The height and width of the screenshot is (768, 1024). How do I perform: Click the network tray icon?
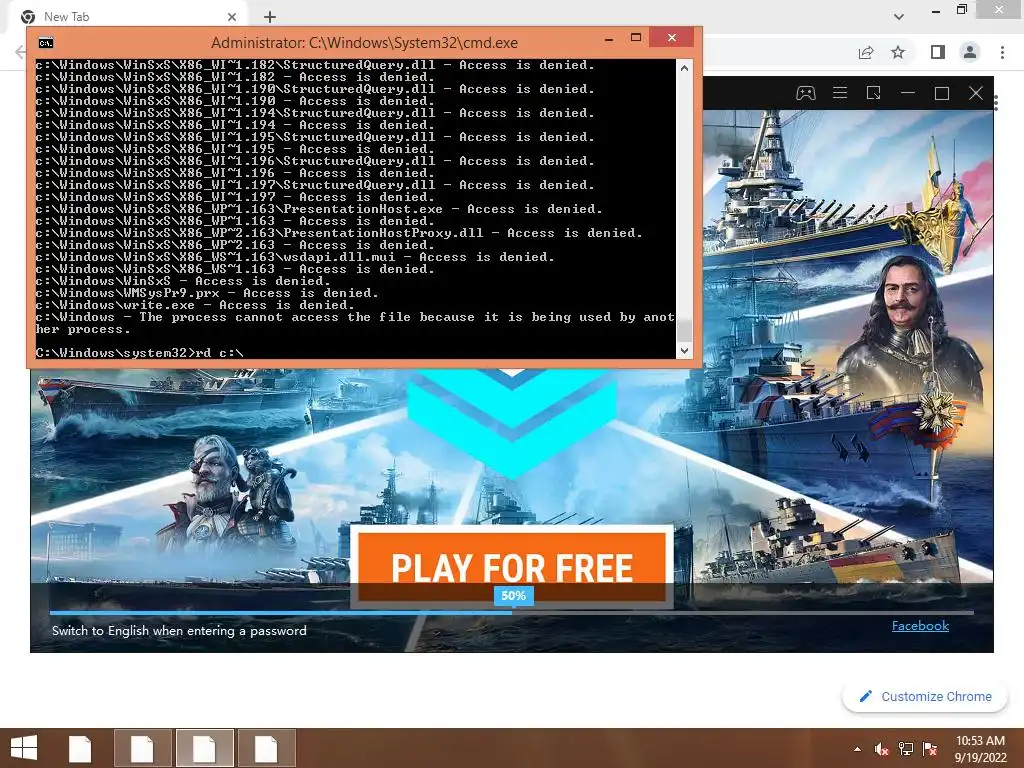[x=906, y=749]
